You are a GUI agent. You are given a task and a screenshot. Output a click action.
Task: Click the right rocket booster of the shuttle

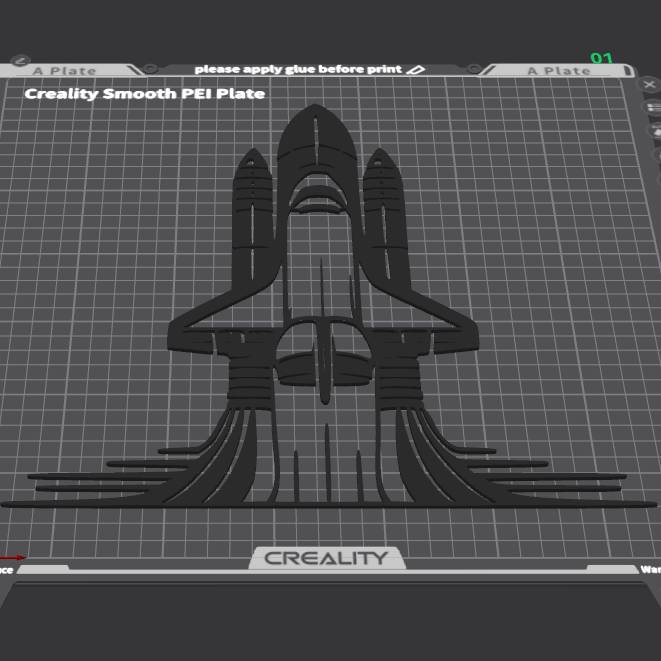pos(384,220)
